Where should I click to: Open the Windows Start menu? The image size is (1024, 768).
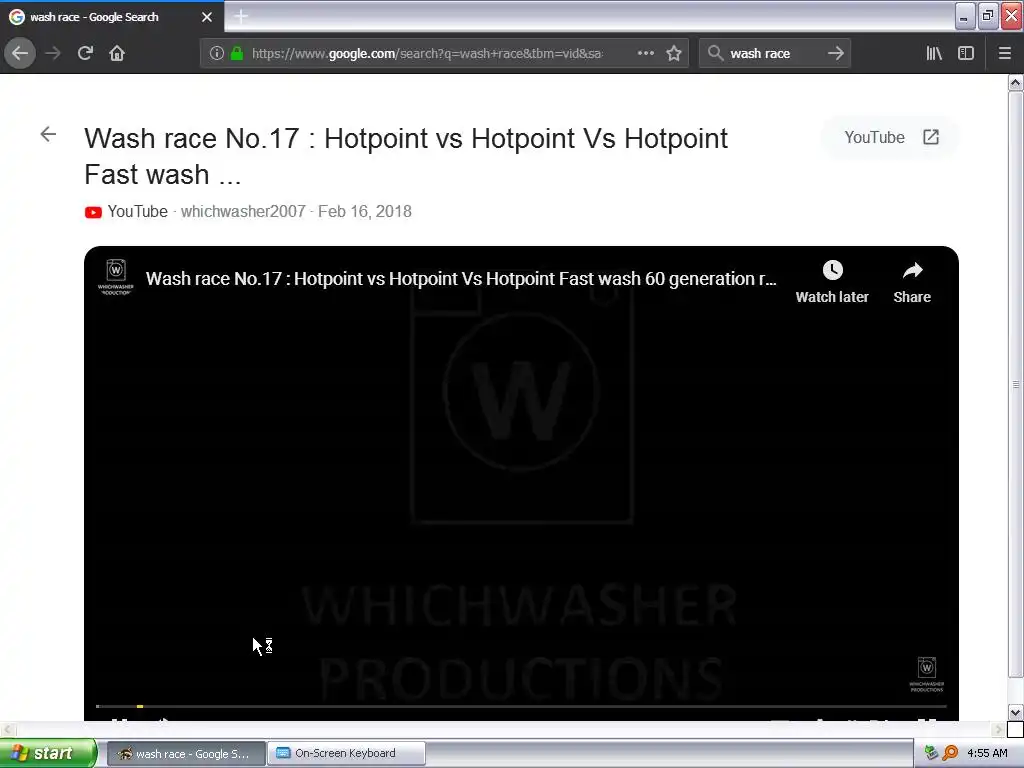48,753
